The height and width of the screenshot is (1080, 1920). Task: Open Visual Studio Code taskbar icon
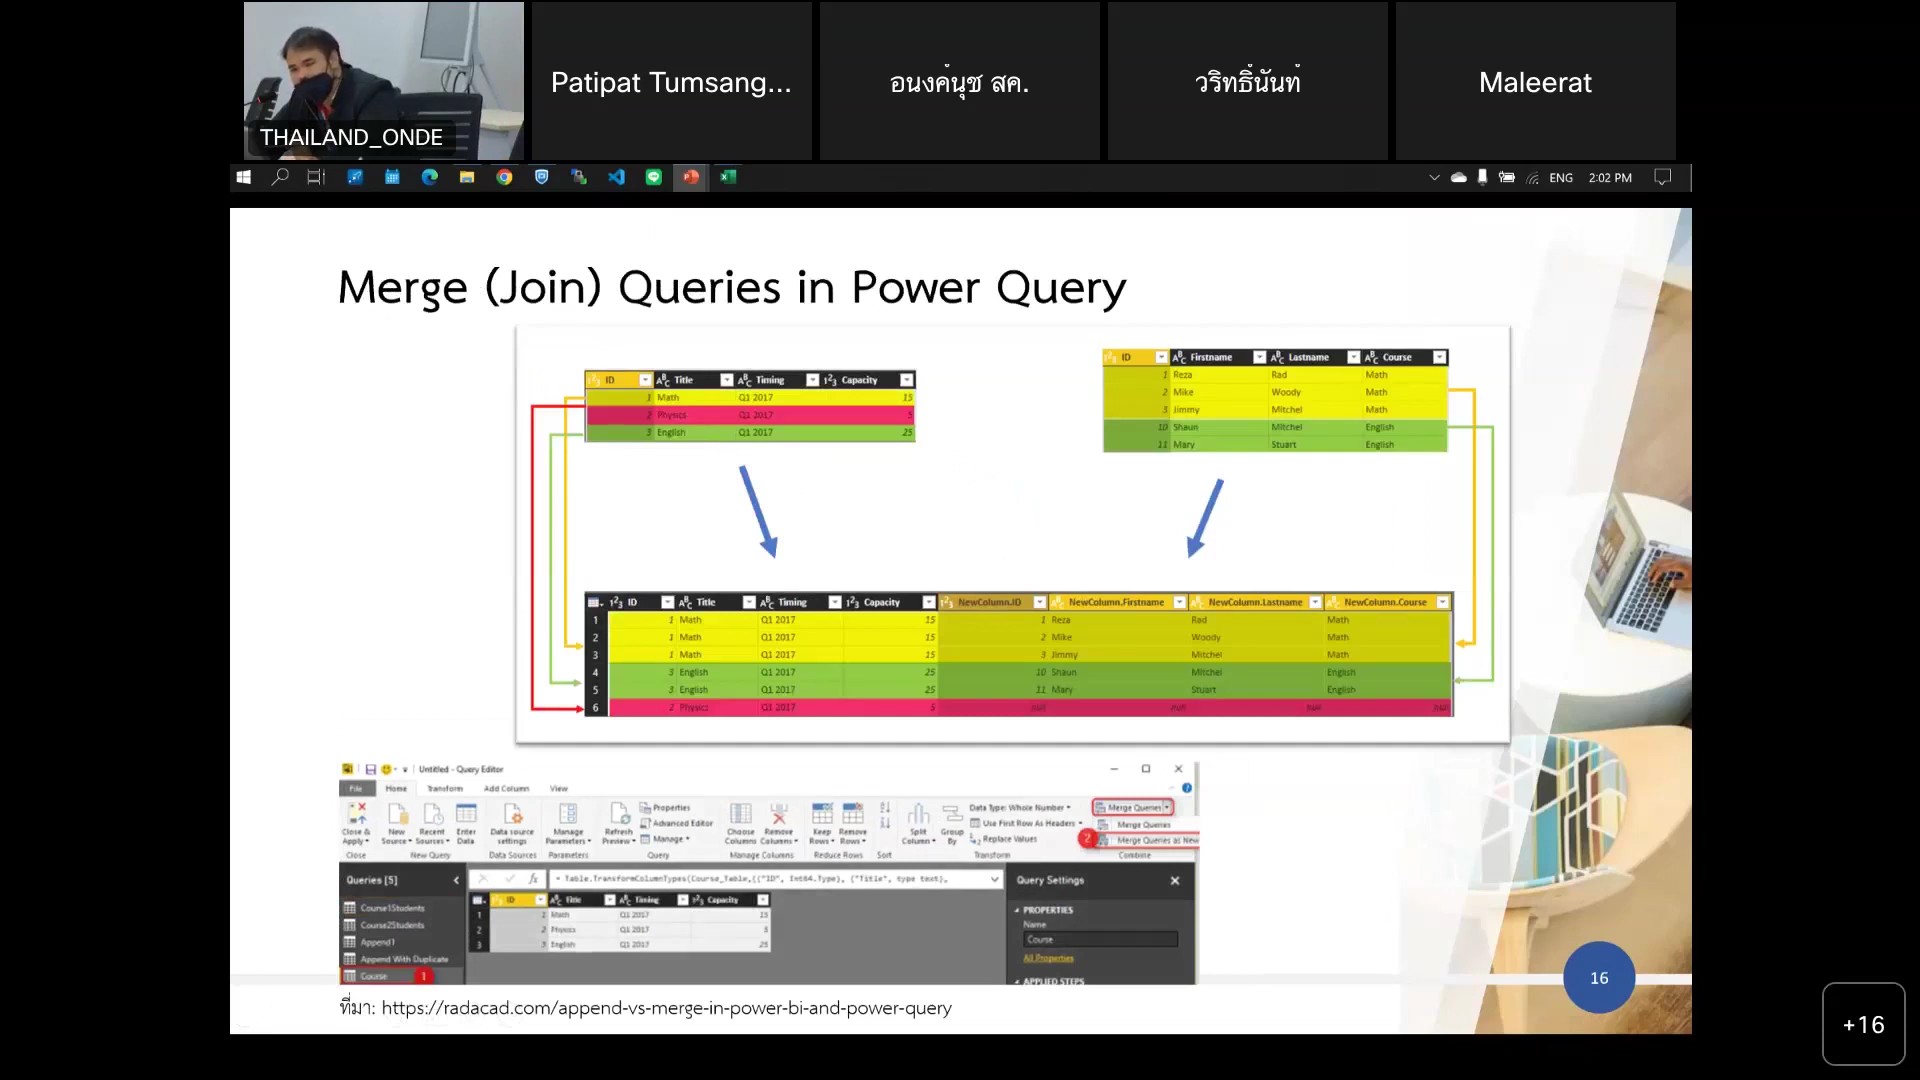[x=616, y=177]
